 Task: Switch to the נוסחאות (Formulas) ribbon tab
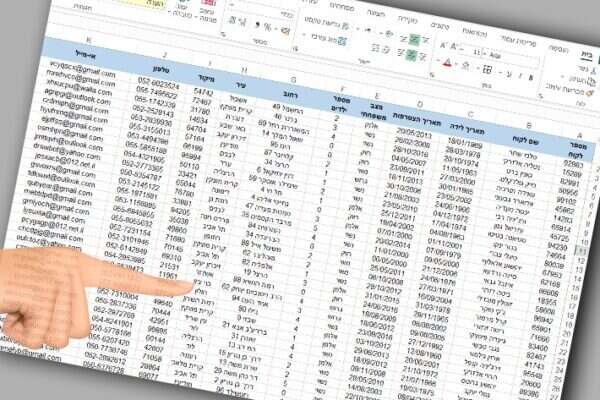[x=475, y=32]
